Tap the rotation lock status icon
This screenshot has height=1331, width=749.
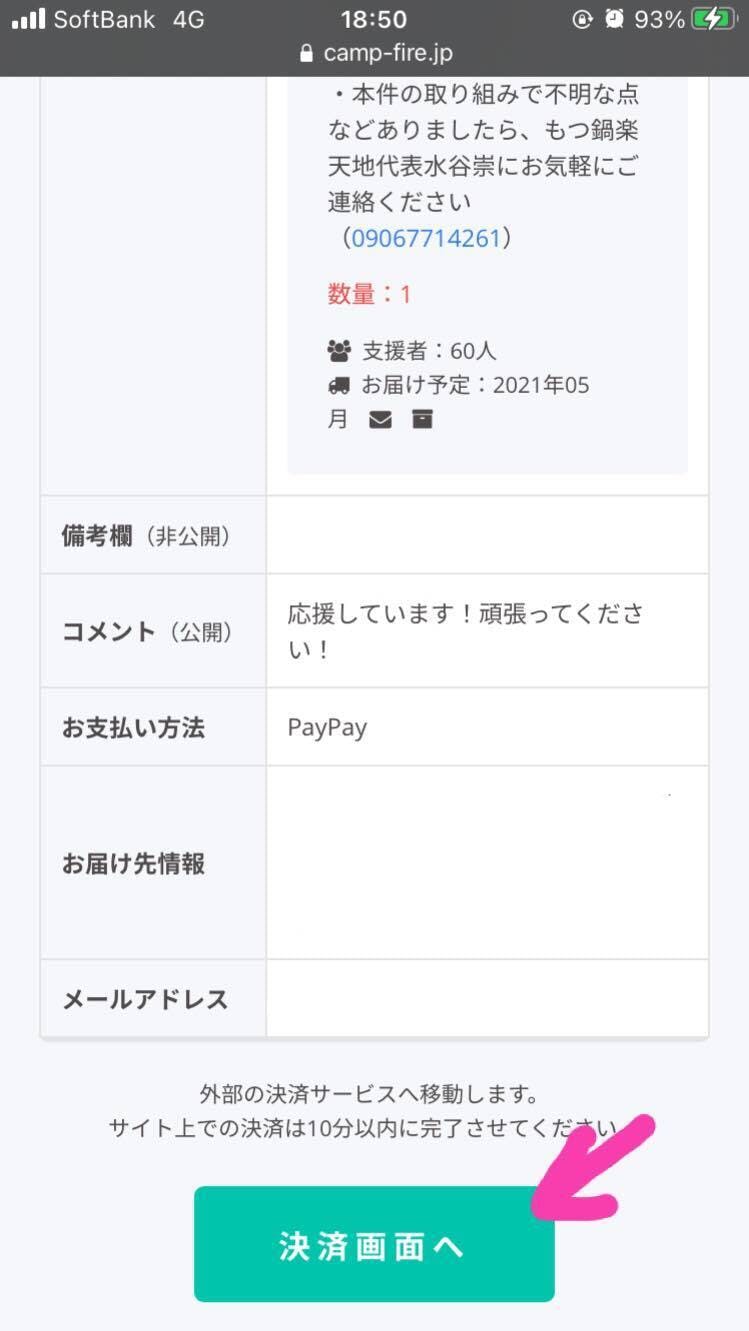[x=583, y=19]
